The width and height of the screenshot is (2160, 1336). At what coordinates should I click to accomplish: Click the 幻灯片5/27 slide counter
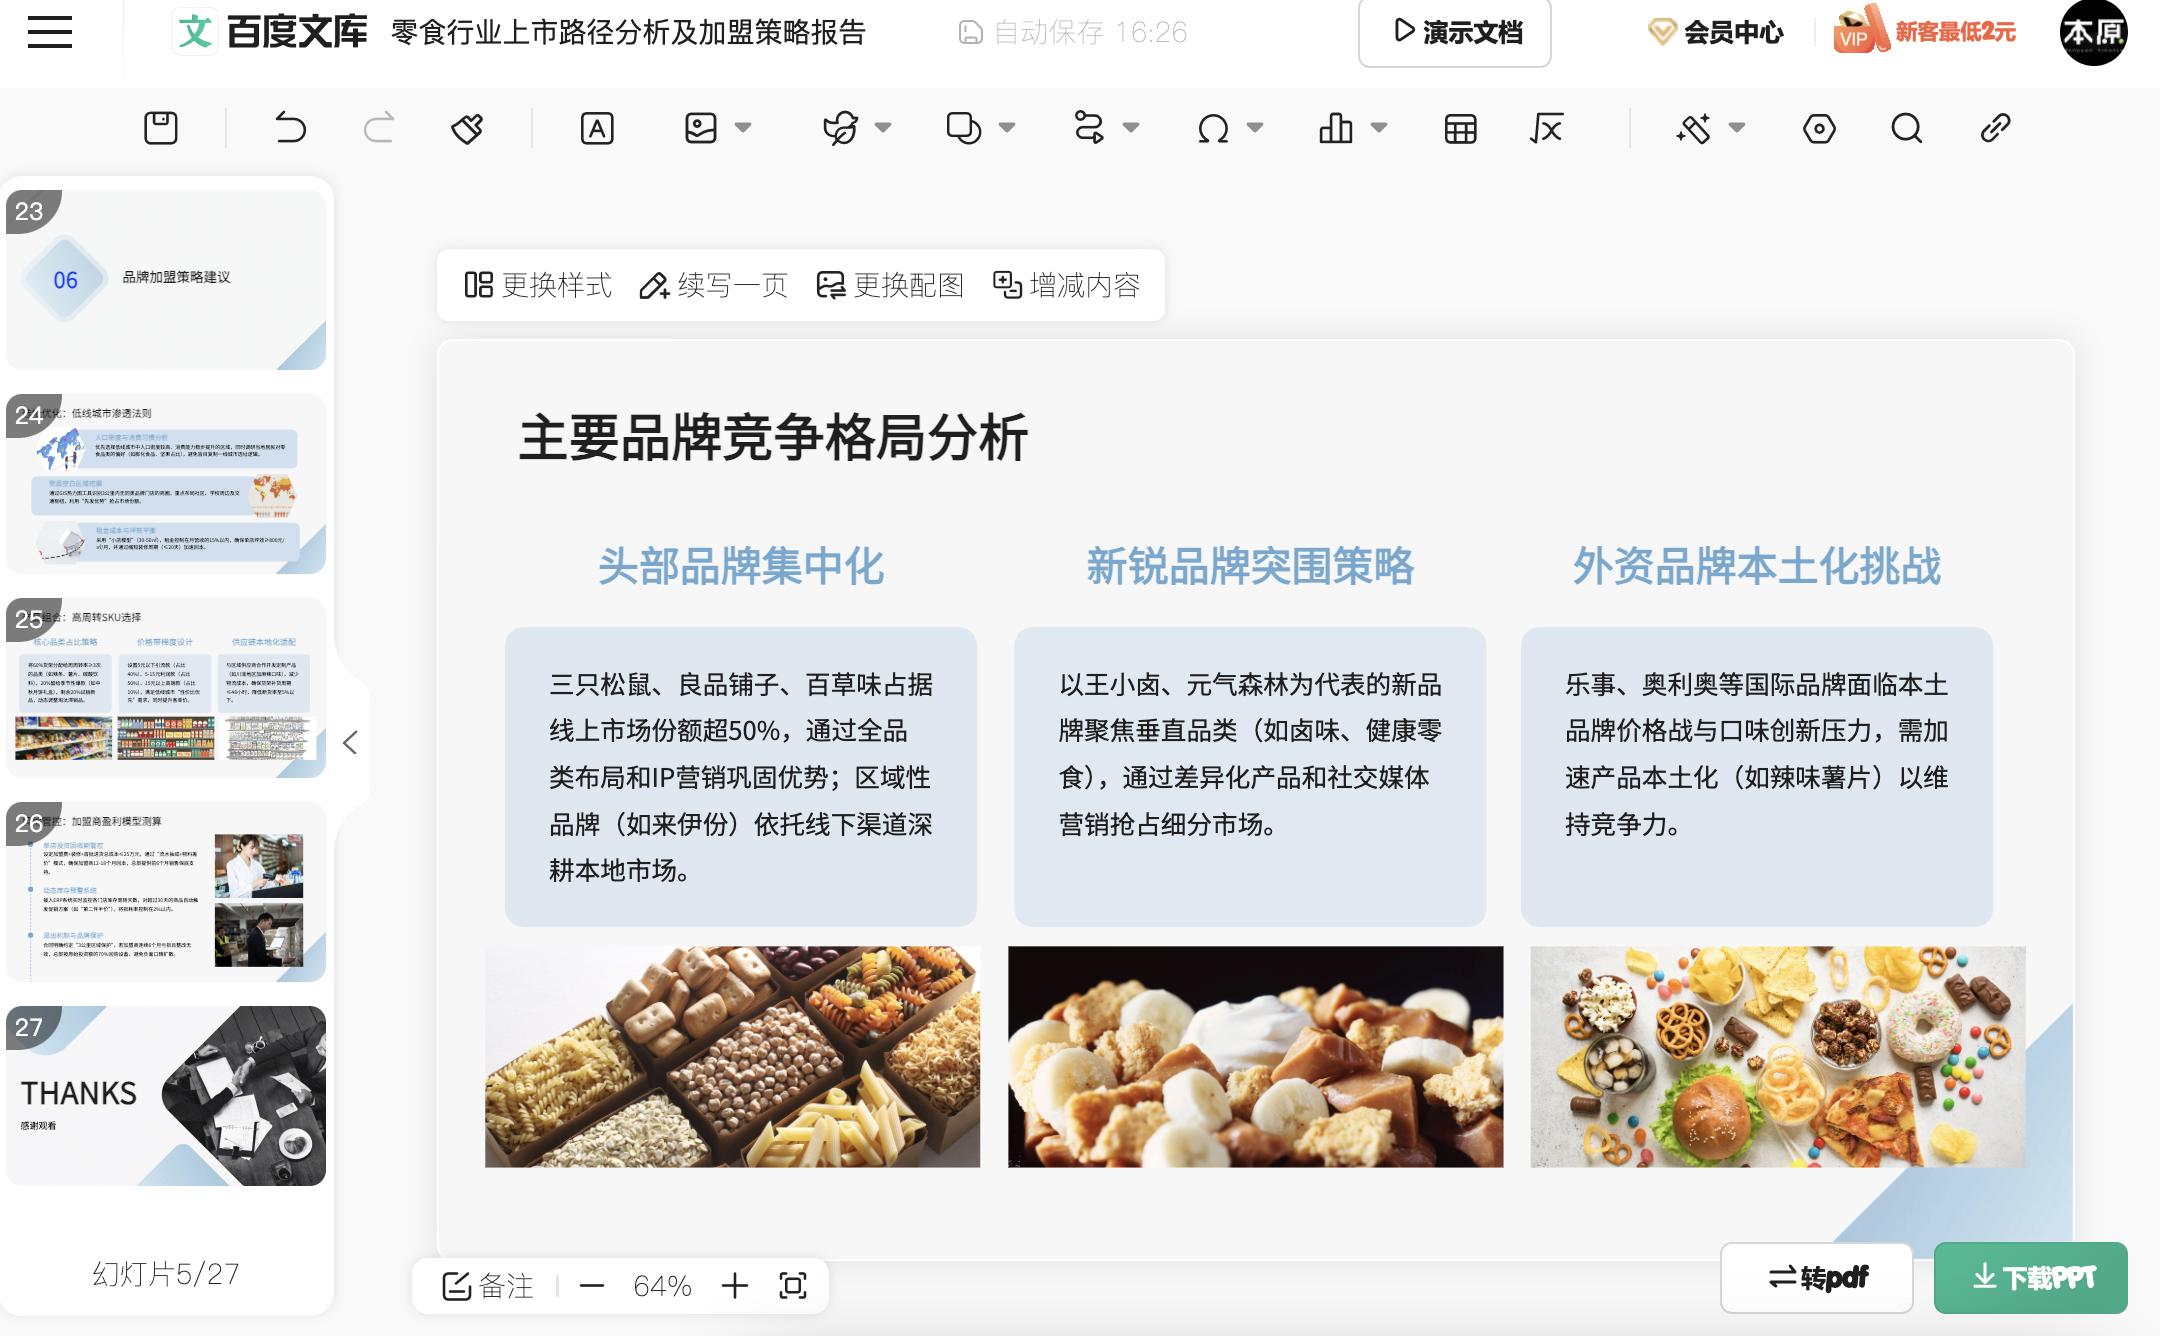[x=166, y=1273]
